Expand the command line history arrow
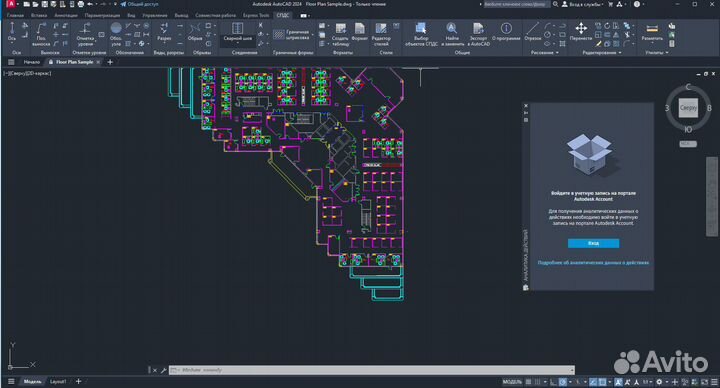The width and height of the screenshot is (720, 388). [572, 370]
